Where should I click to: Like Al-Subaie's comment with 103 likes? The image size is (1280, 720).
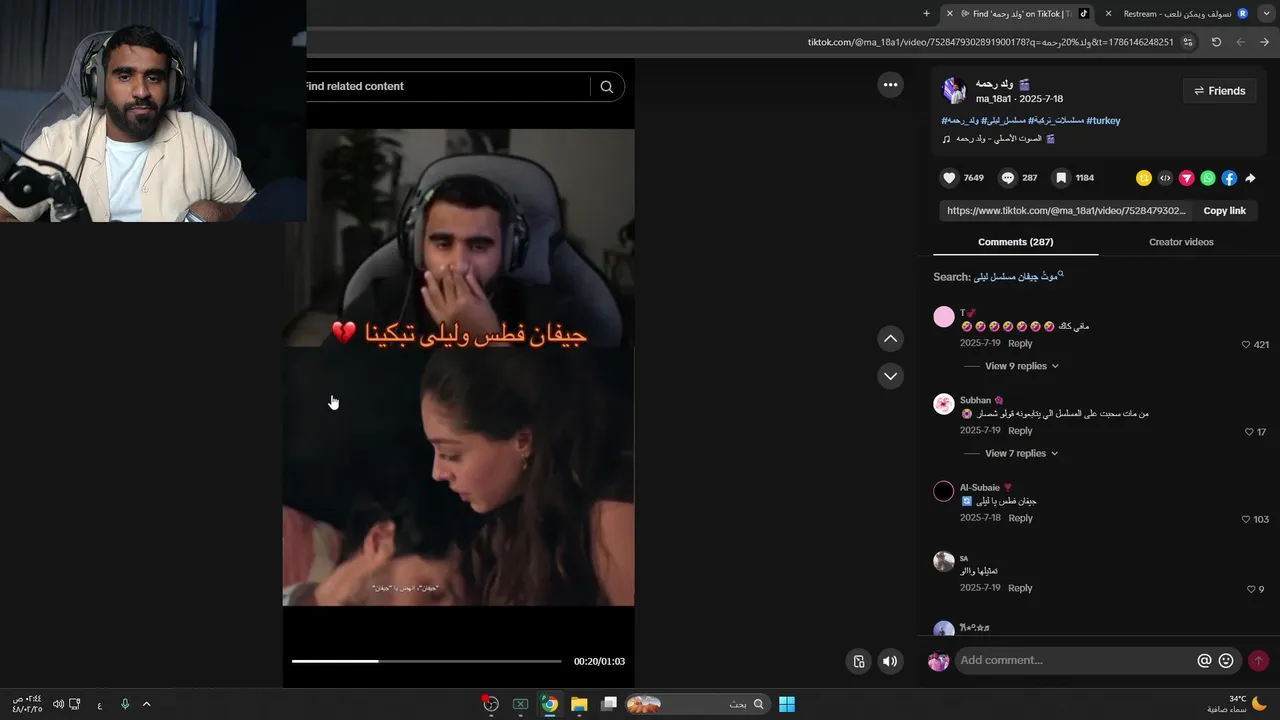[1246, 519]
